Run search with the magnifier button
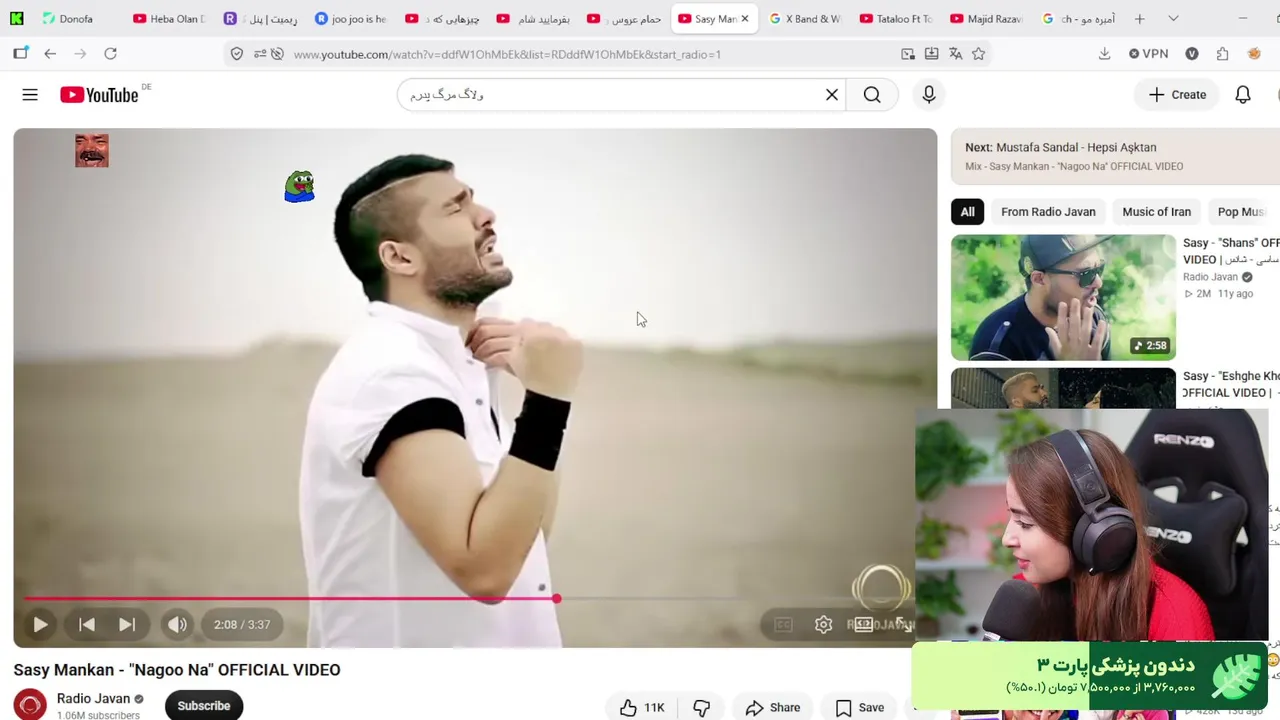 pyautogui.click(x=872, y=95)
